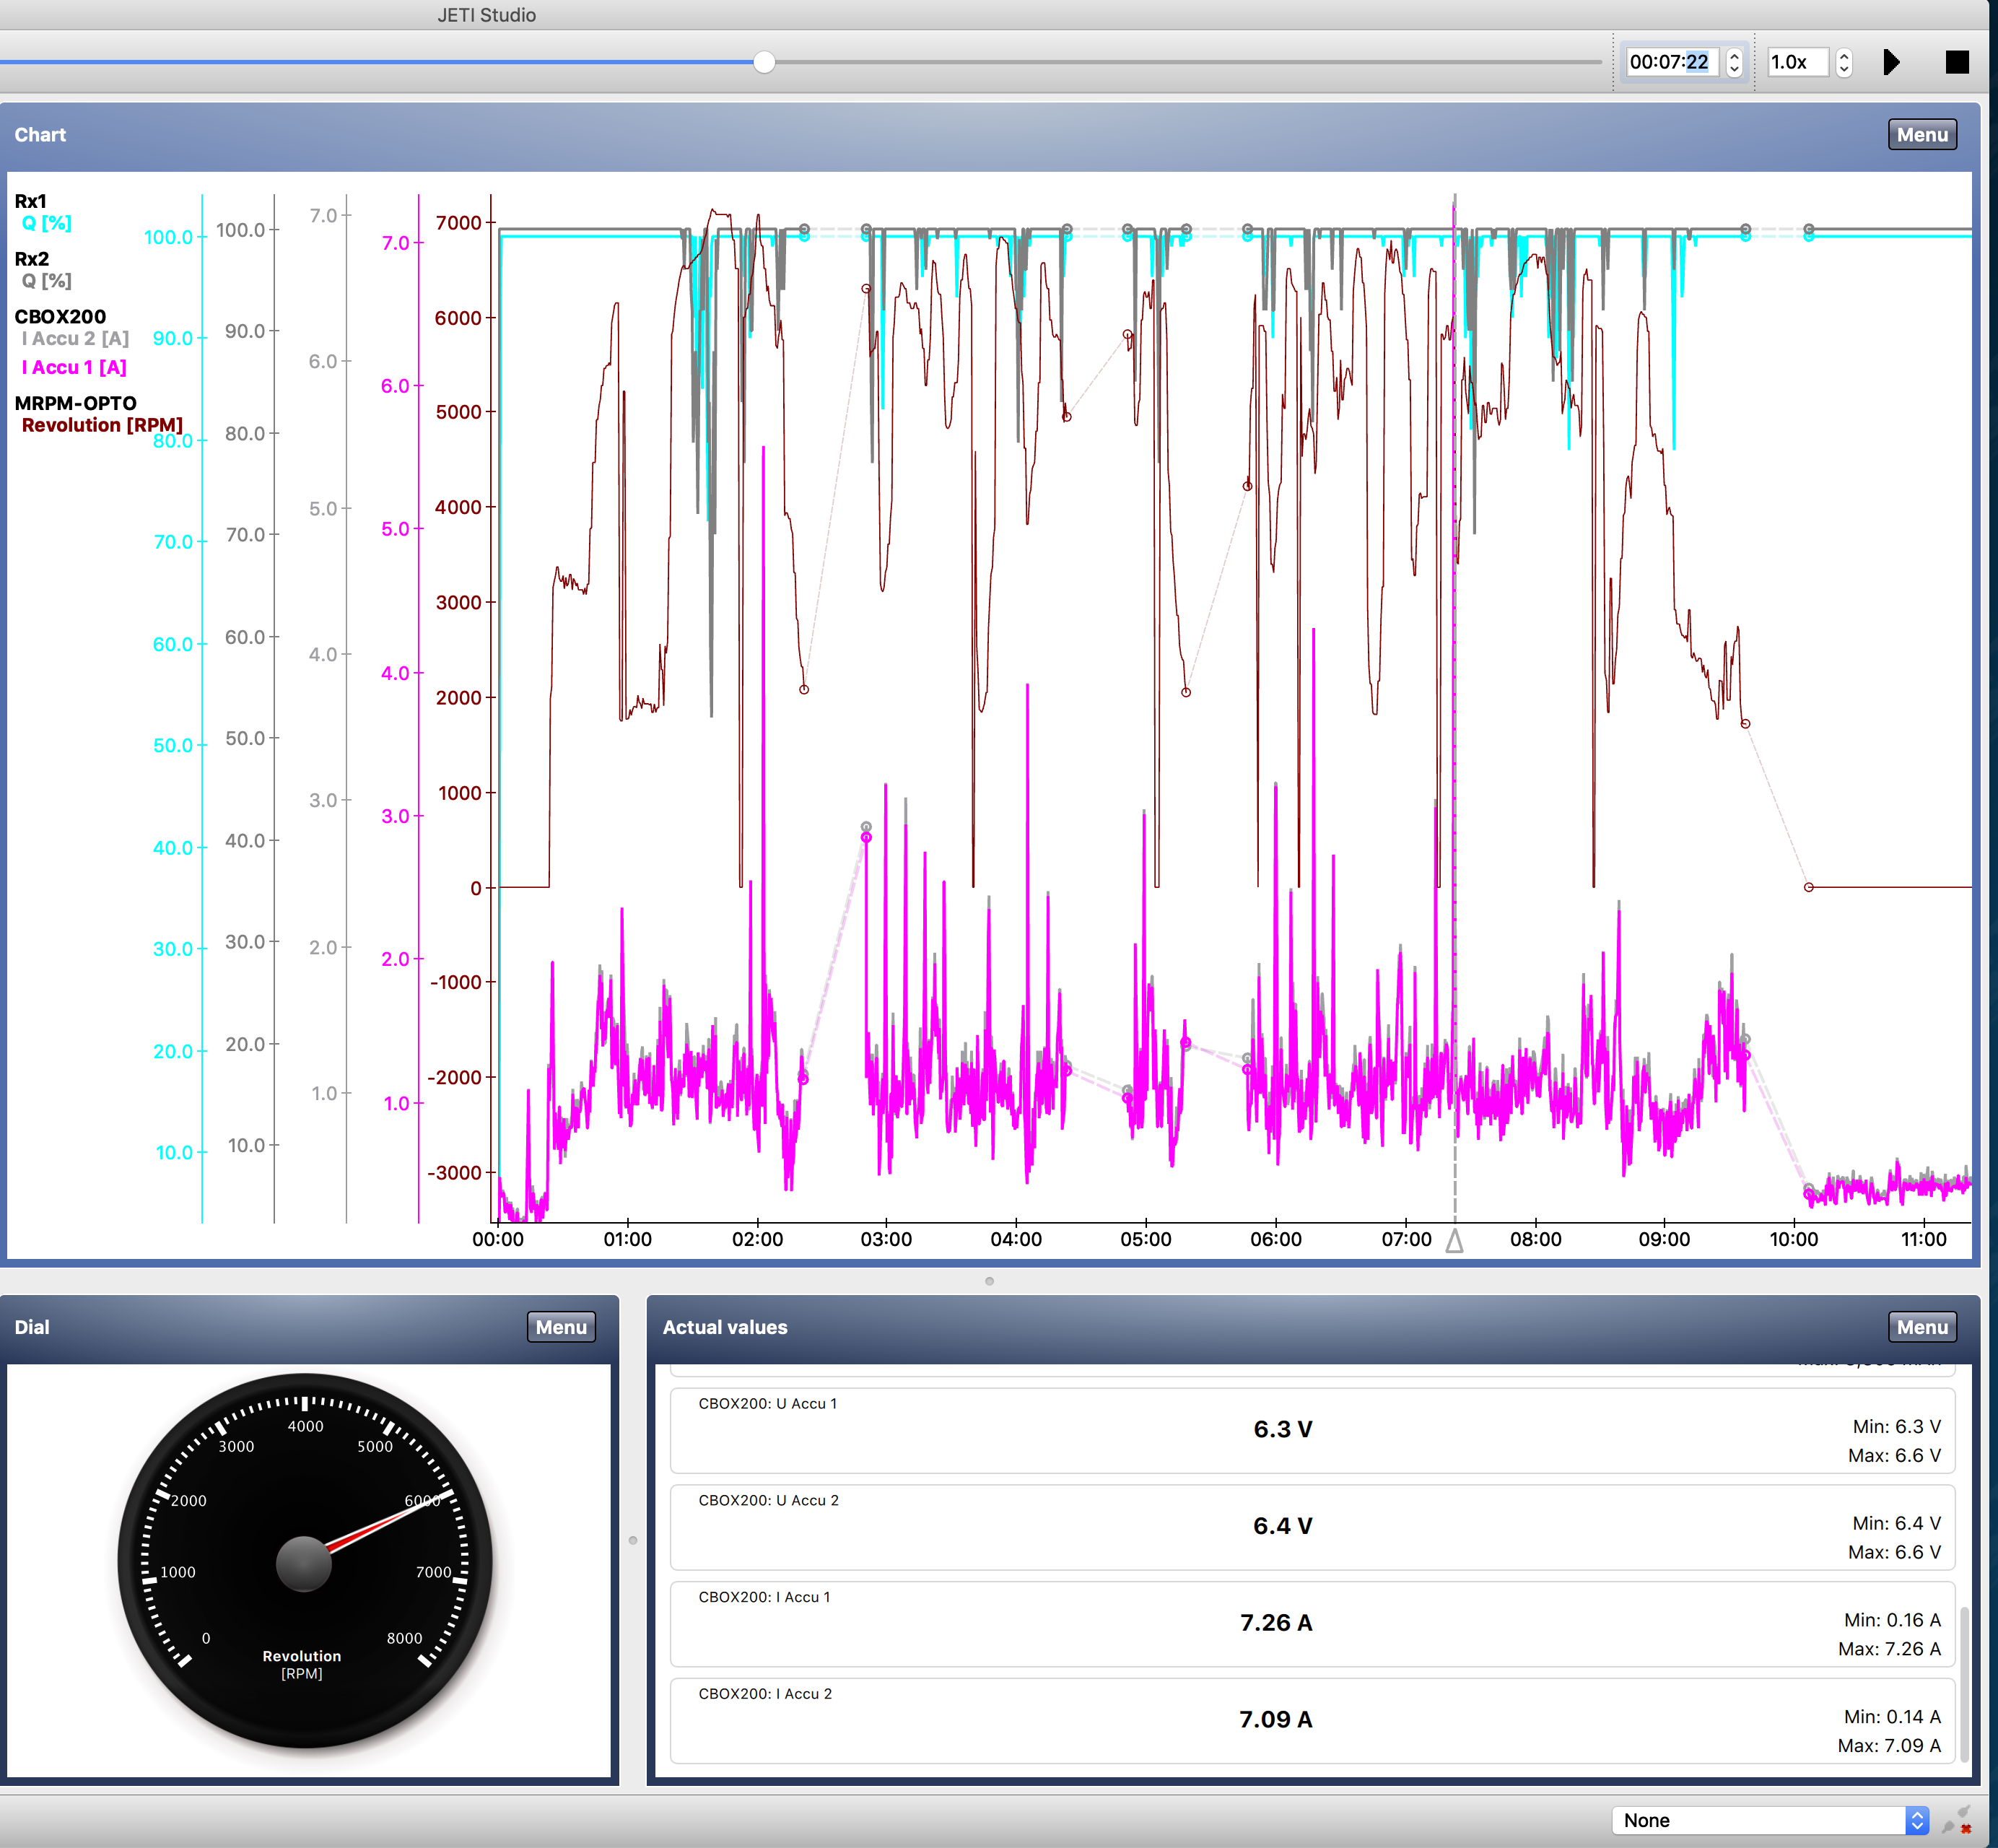This screenshot has width=1998, height=1848.
Task: Click the playback position slider handle
Action: coord(764,62)
